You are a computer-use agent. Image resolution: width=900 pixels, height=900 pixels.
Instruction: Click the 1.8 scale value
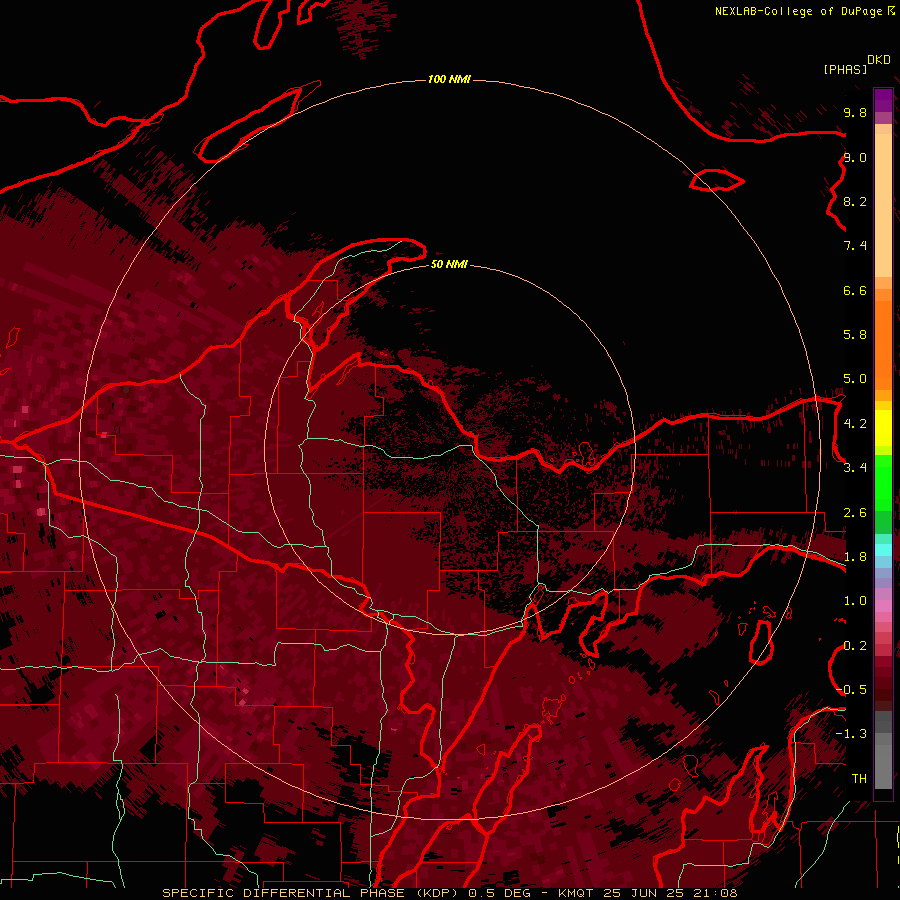855,557
